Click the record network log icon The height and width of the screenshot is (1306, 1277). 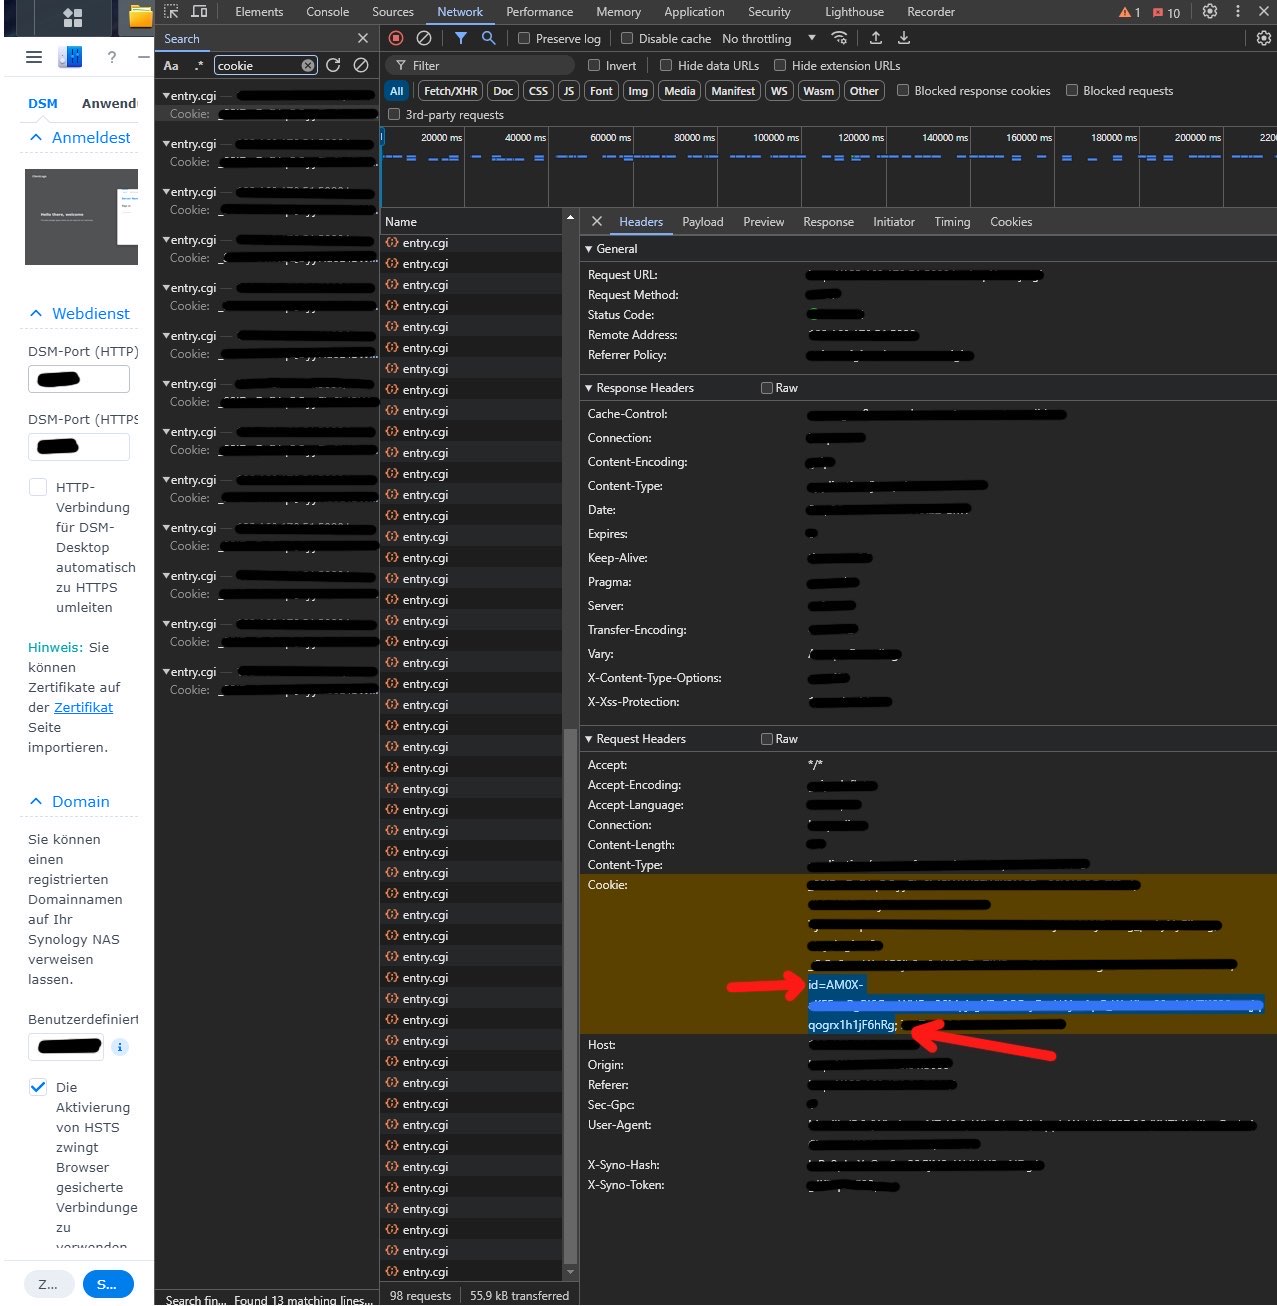(x=396, y=38)
